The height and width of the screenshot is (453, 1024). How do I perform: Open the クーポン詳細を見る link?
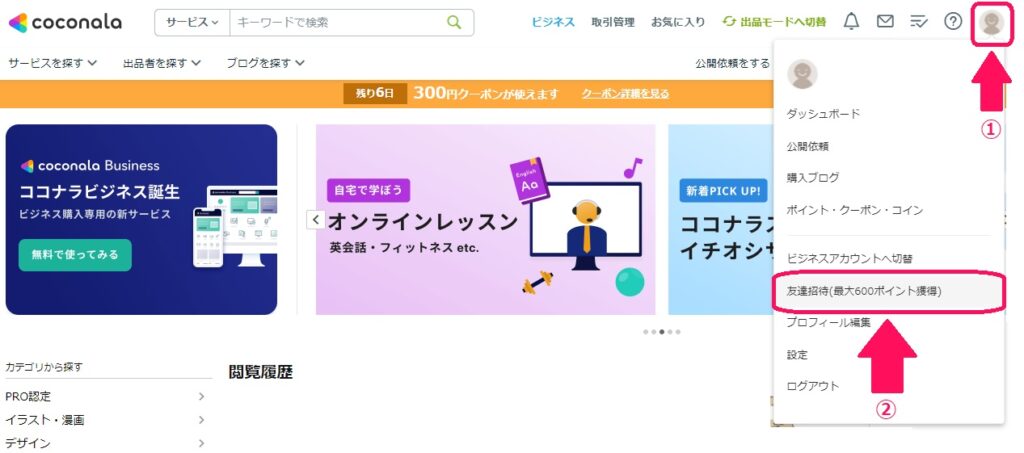[625, 93]
